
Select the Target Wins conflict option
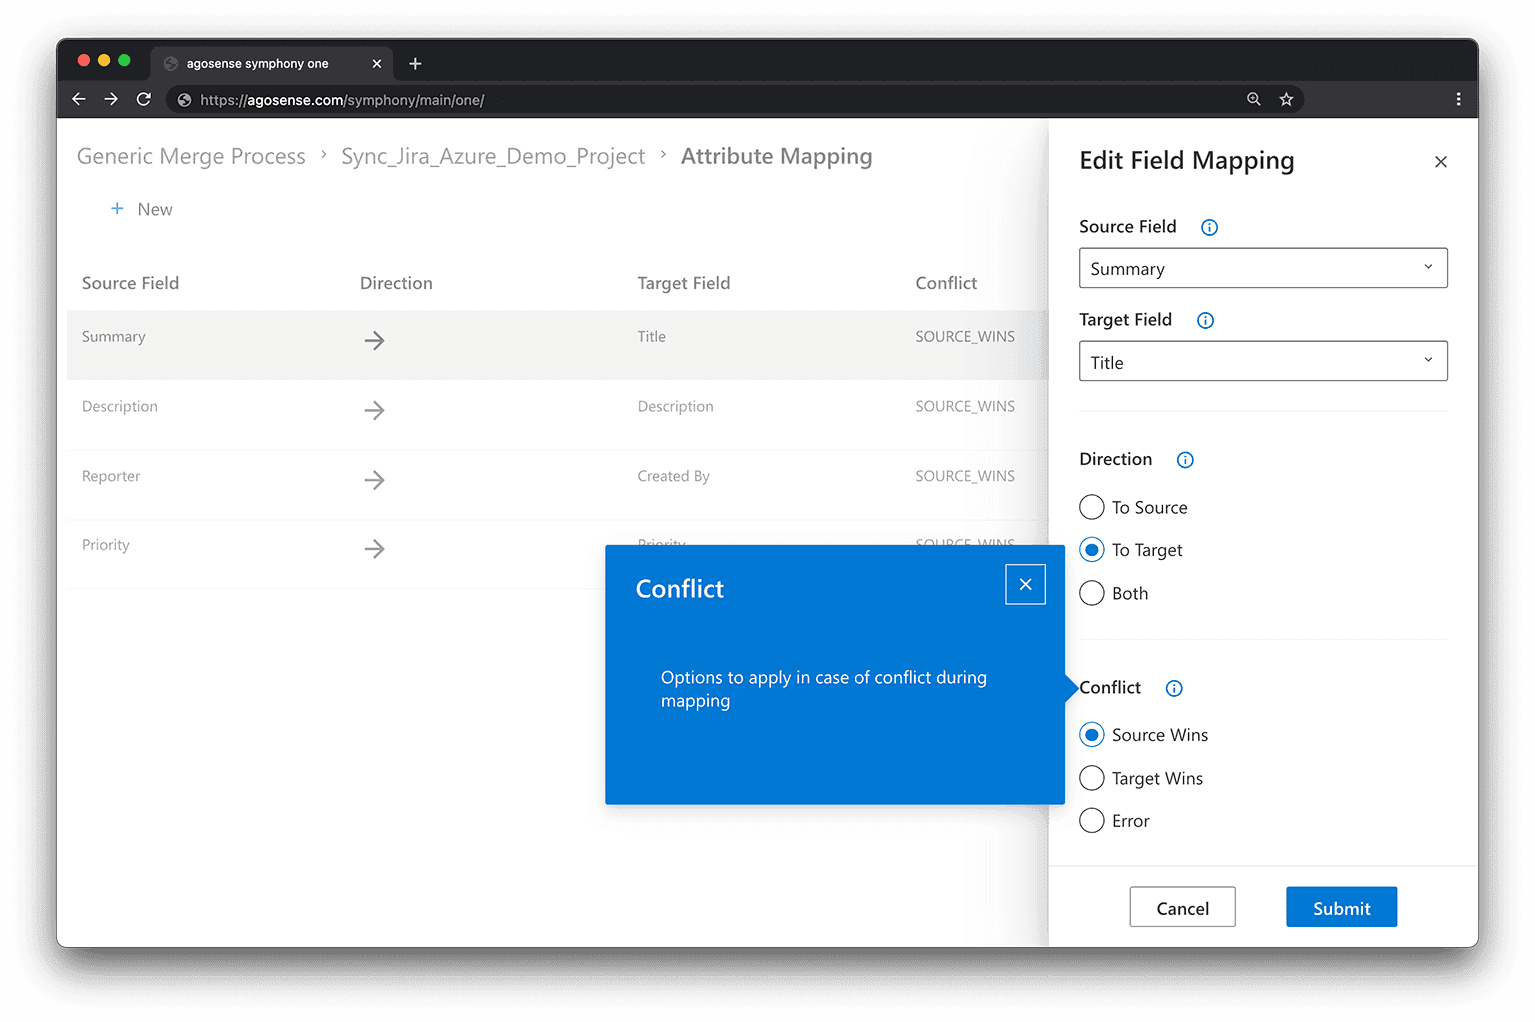(x=1092, y=779)
